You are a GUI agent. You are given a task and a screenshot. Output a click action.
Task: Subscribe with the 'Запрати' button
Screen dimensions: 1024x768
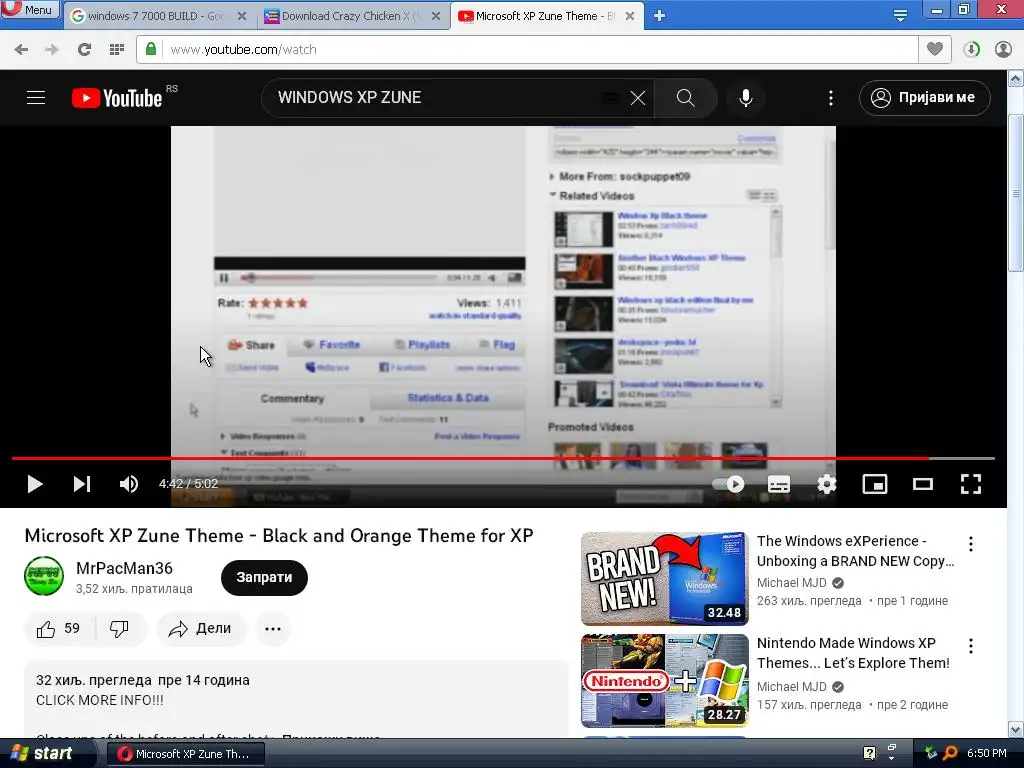pyautogui.click(x=264, y=577)
